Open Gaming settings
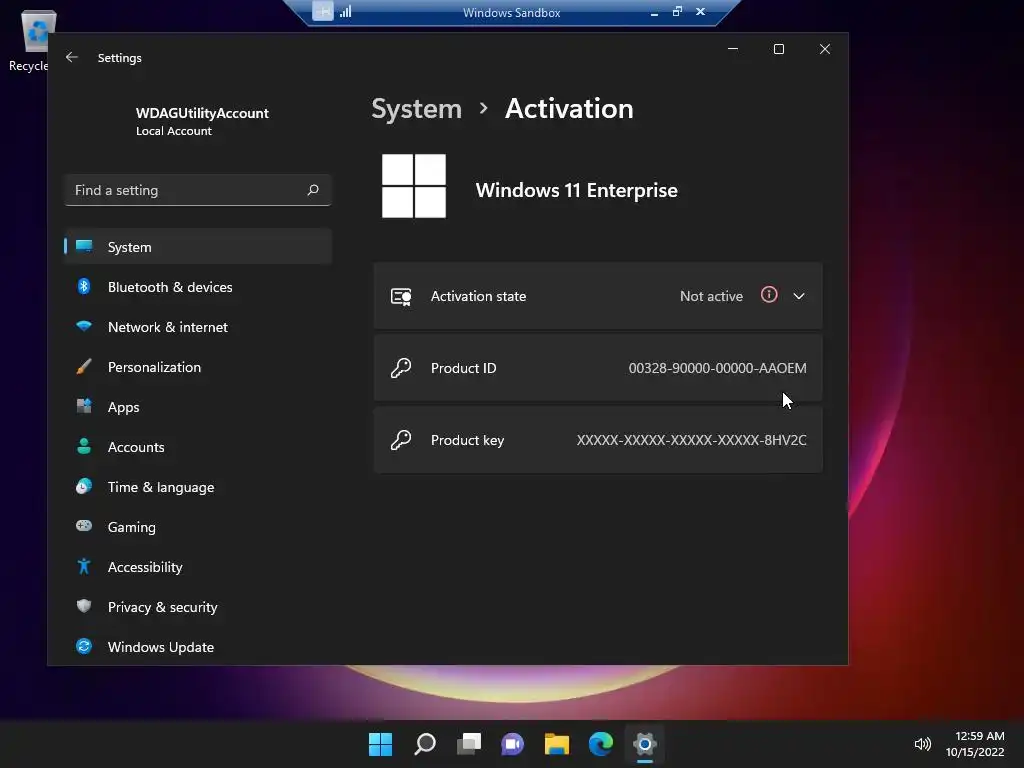 coord(198,527)
